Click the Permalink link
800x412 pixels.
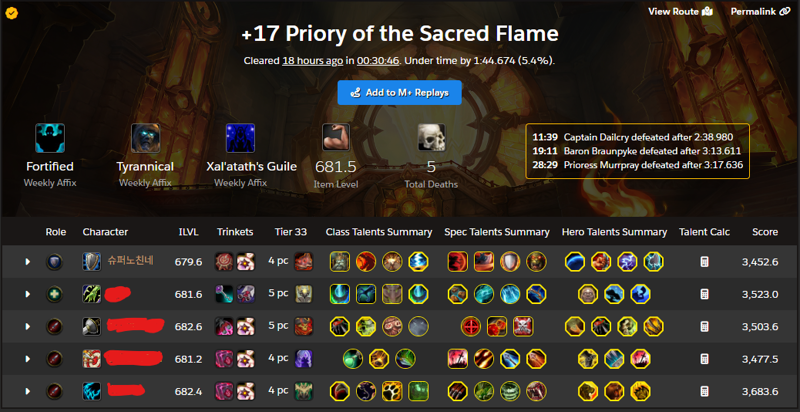760,11
